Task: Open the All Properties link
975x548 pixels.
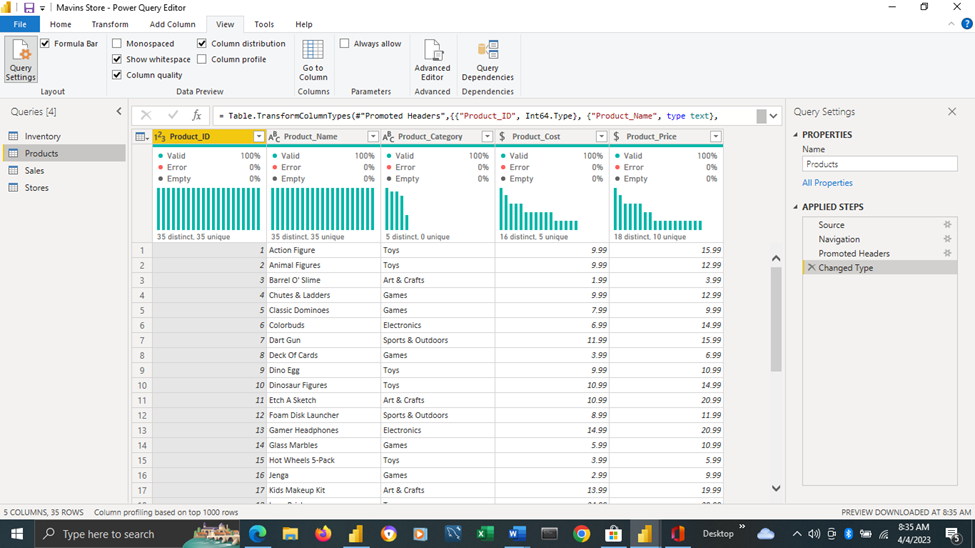Action: coord(827,183)
